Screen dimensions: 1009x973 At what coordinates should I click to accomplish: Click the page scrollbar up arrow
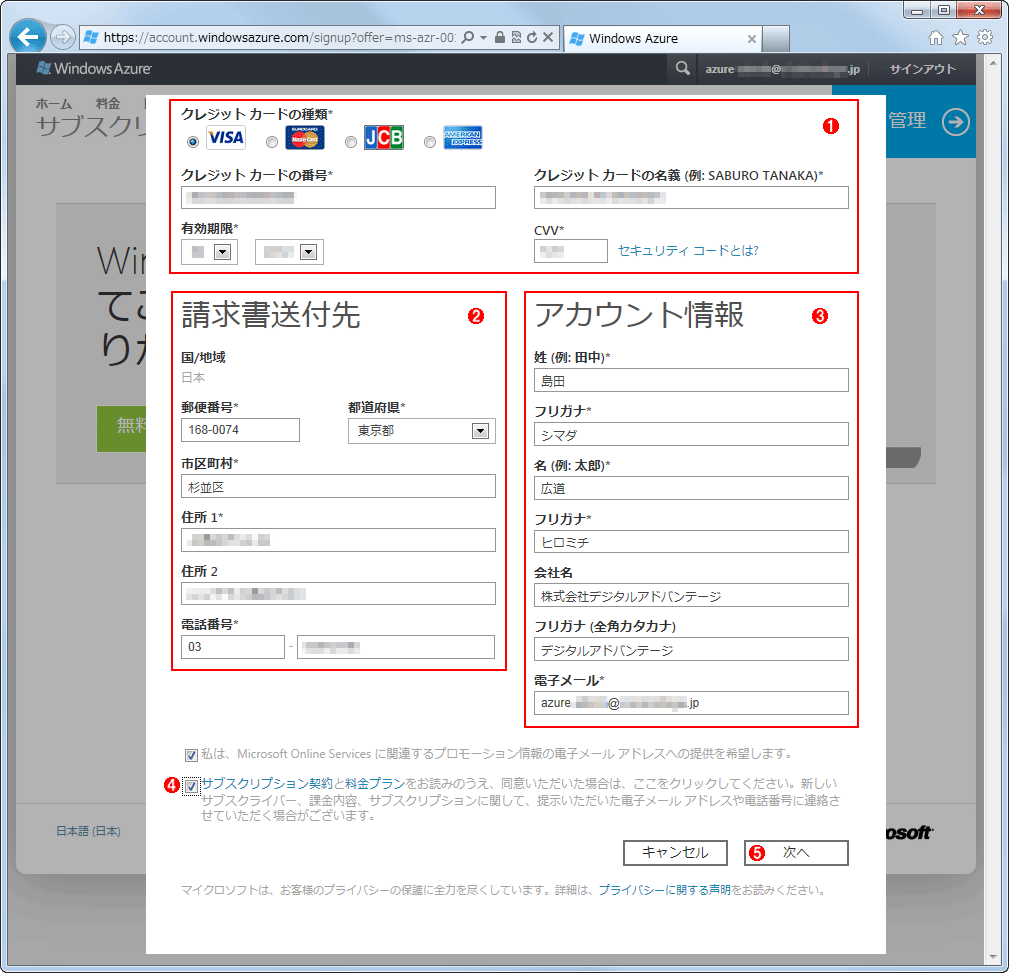[x=993, y=62]
